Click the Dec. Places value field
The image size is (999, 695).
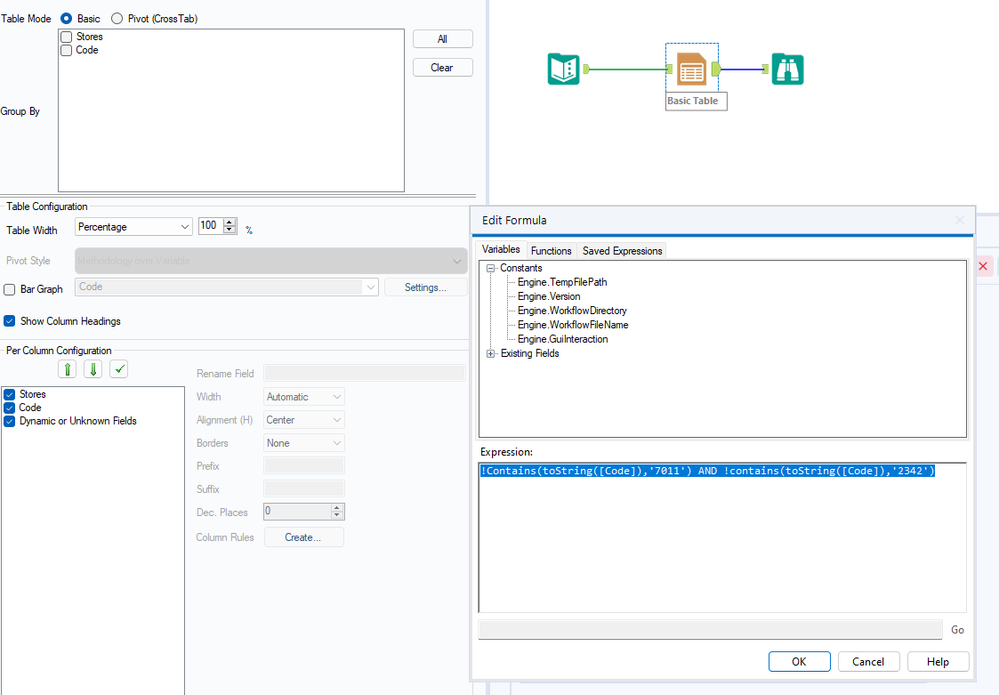298,512
